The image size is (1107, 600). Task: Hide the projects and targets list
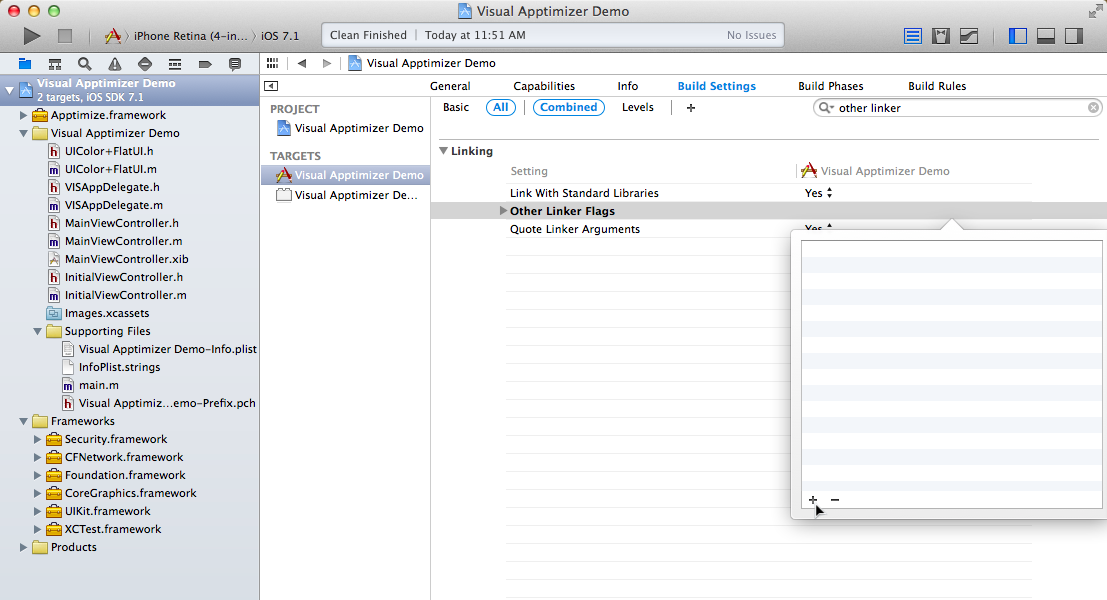pos(271,86)
